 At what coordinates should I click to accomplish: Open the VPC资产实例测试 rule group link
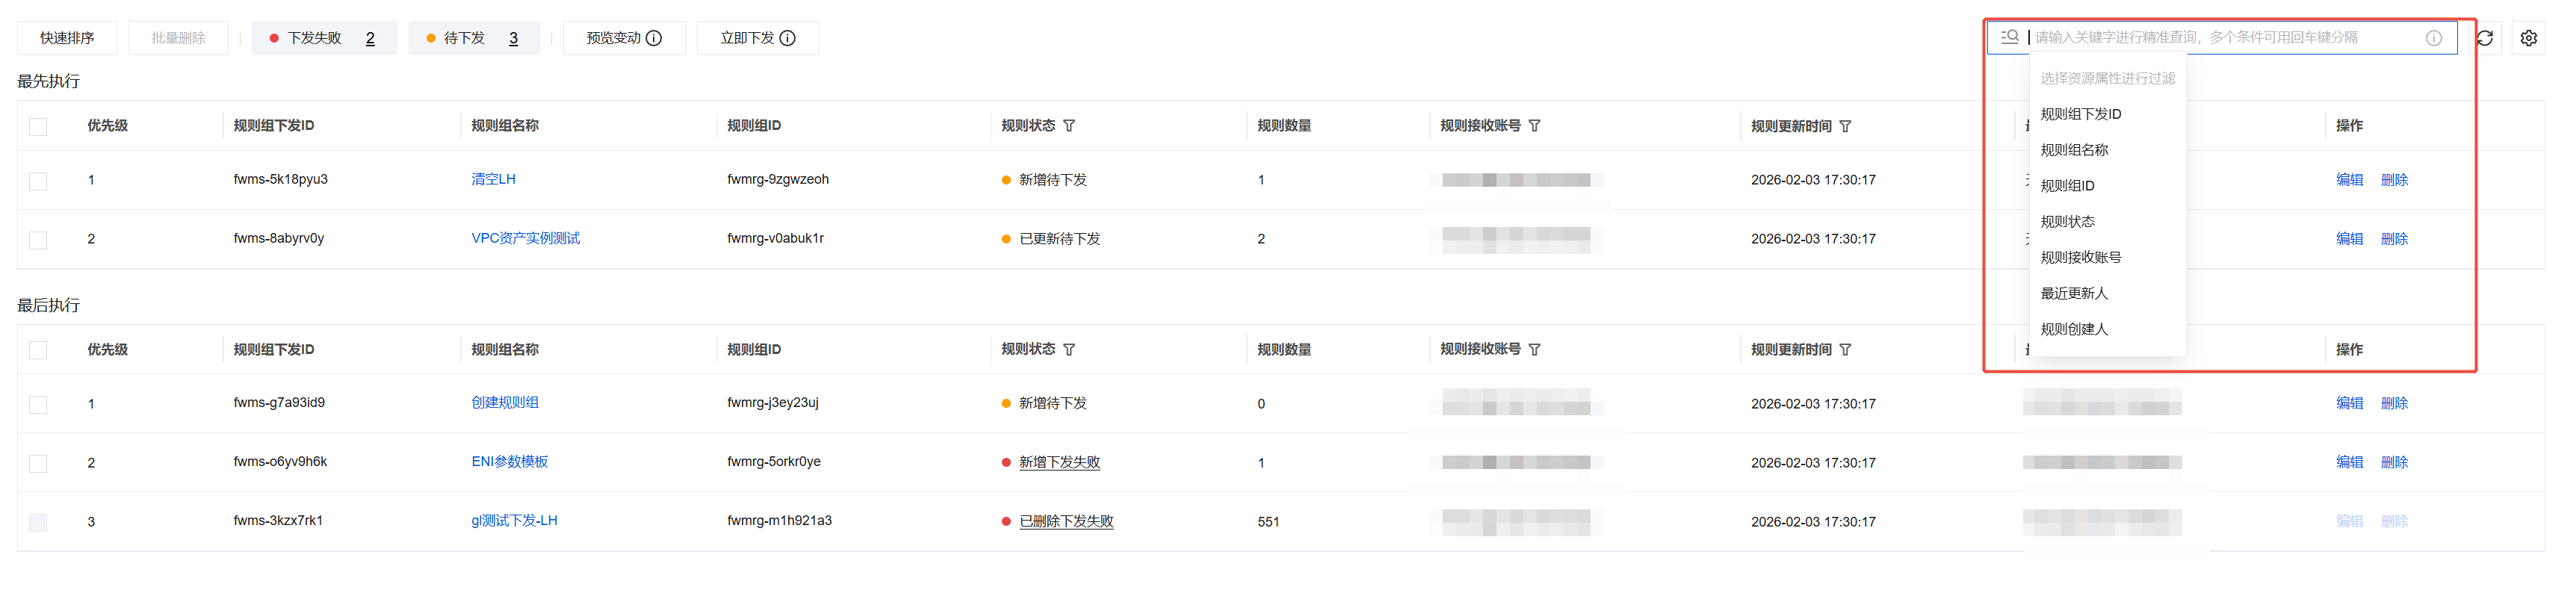525,238
